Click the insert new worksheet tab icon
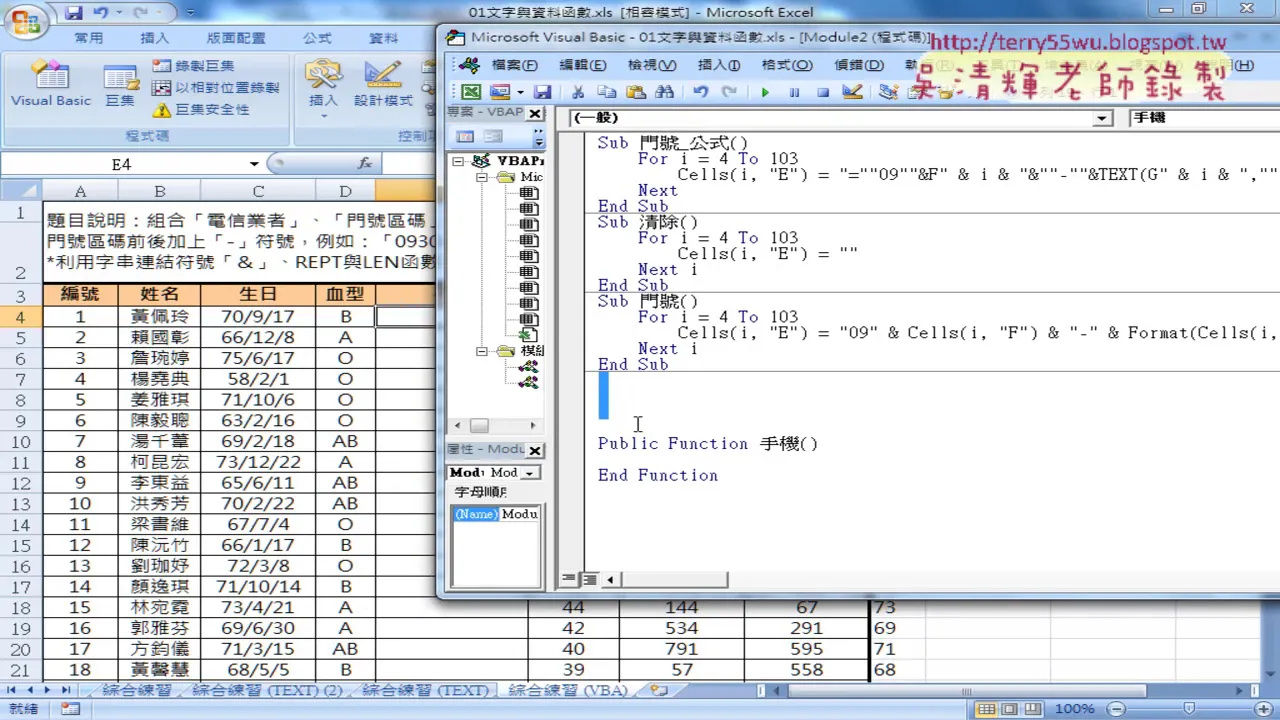Viewport: 1280px width, 720px height. point(659,690)
